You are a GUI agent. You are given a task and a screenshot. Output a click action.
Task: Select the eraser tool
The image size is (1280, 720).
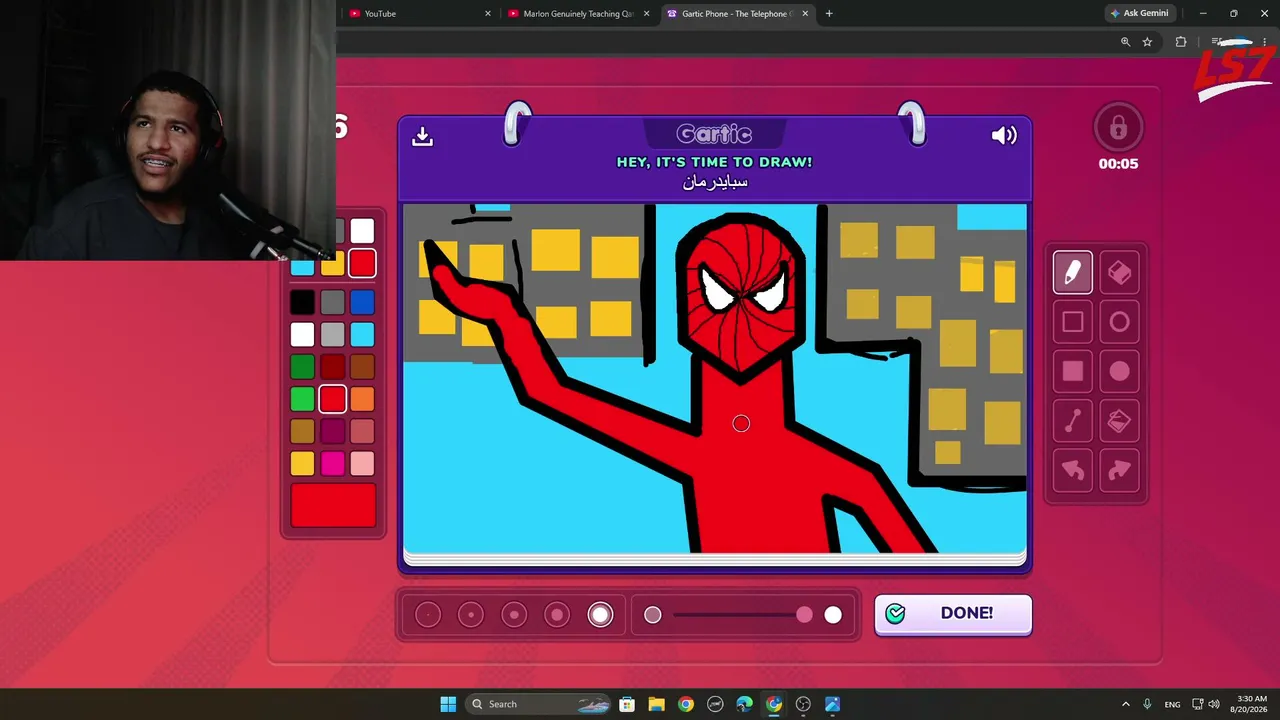1120,273
